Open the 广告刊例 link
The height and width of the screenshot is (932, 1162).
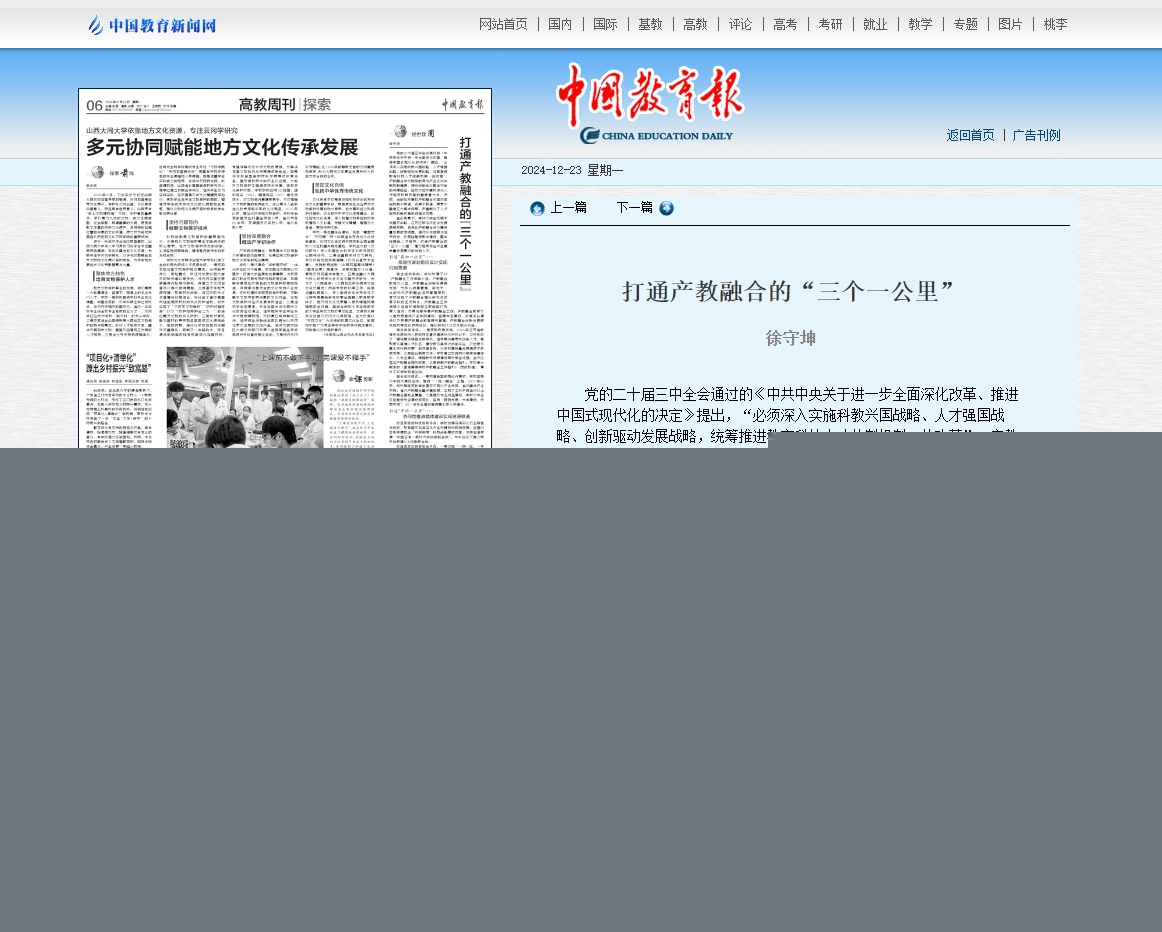coord(1036,135)
